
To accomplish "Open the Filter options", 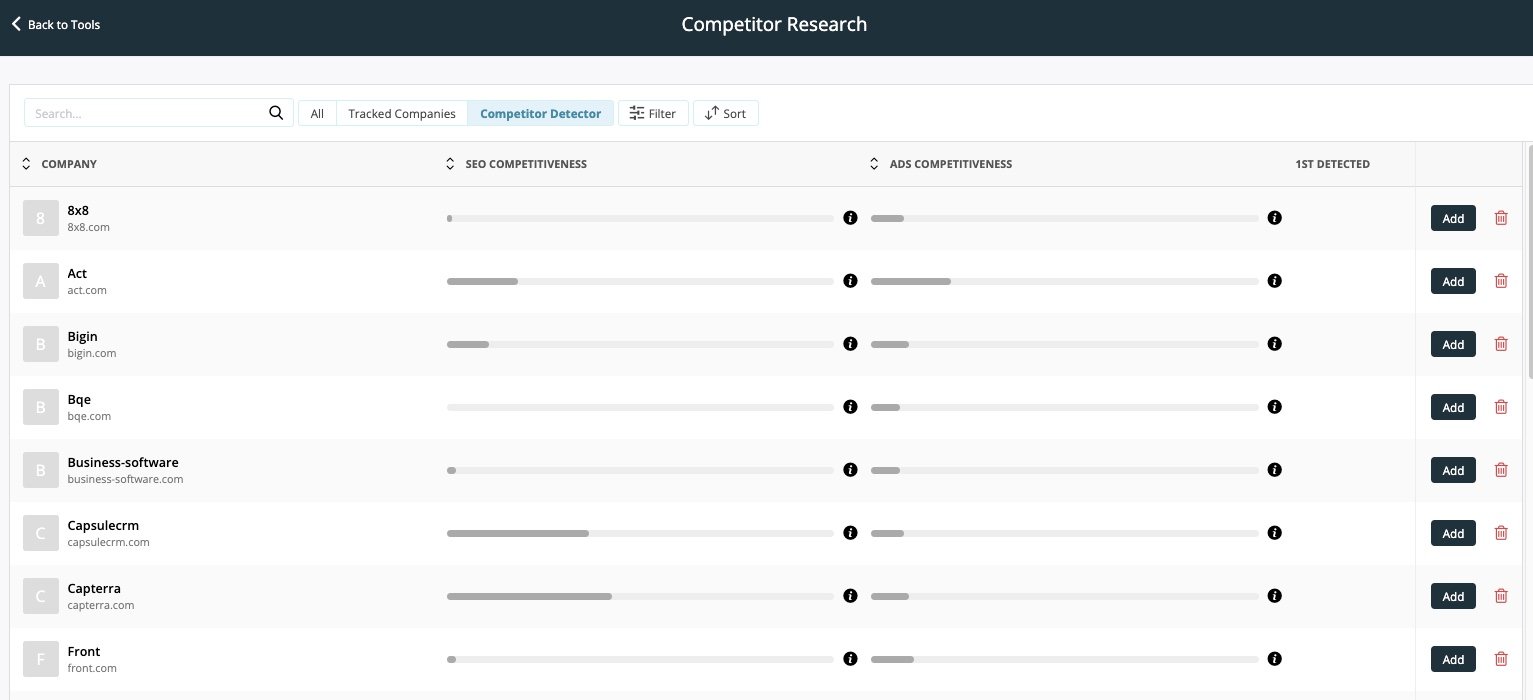I will 653,113.
